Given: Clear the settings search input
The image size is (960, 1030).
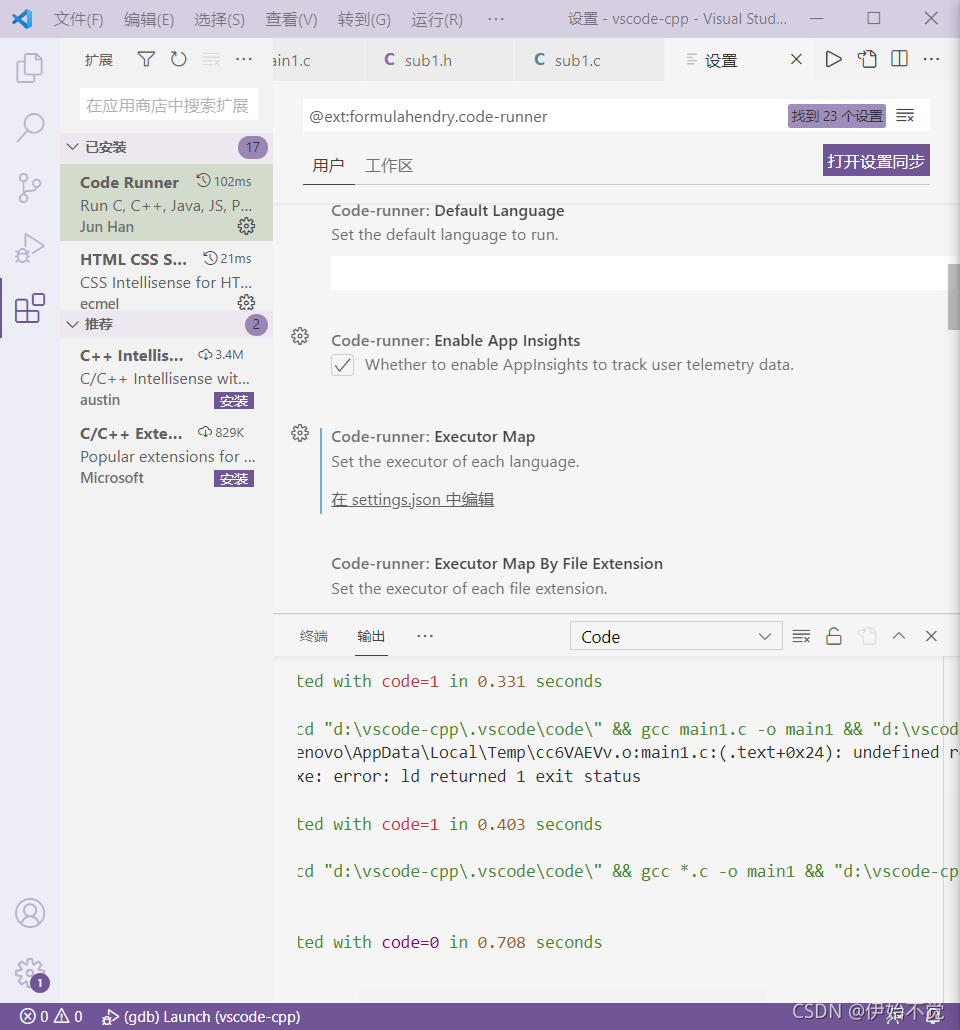Looking at the screenshot, I should coord(905,116).
